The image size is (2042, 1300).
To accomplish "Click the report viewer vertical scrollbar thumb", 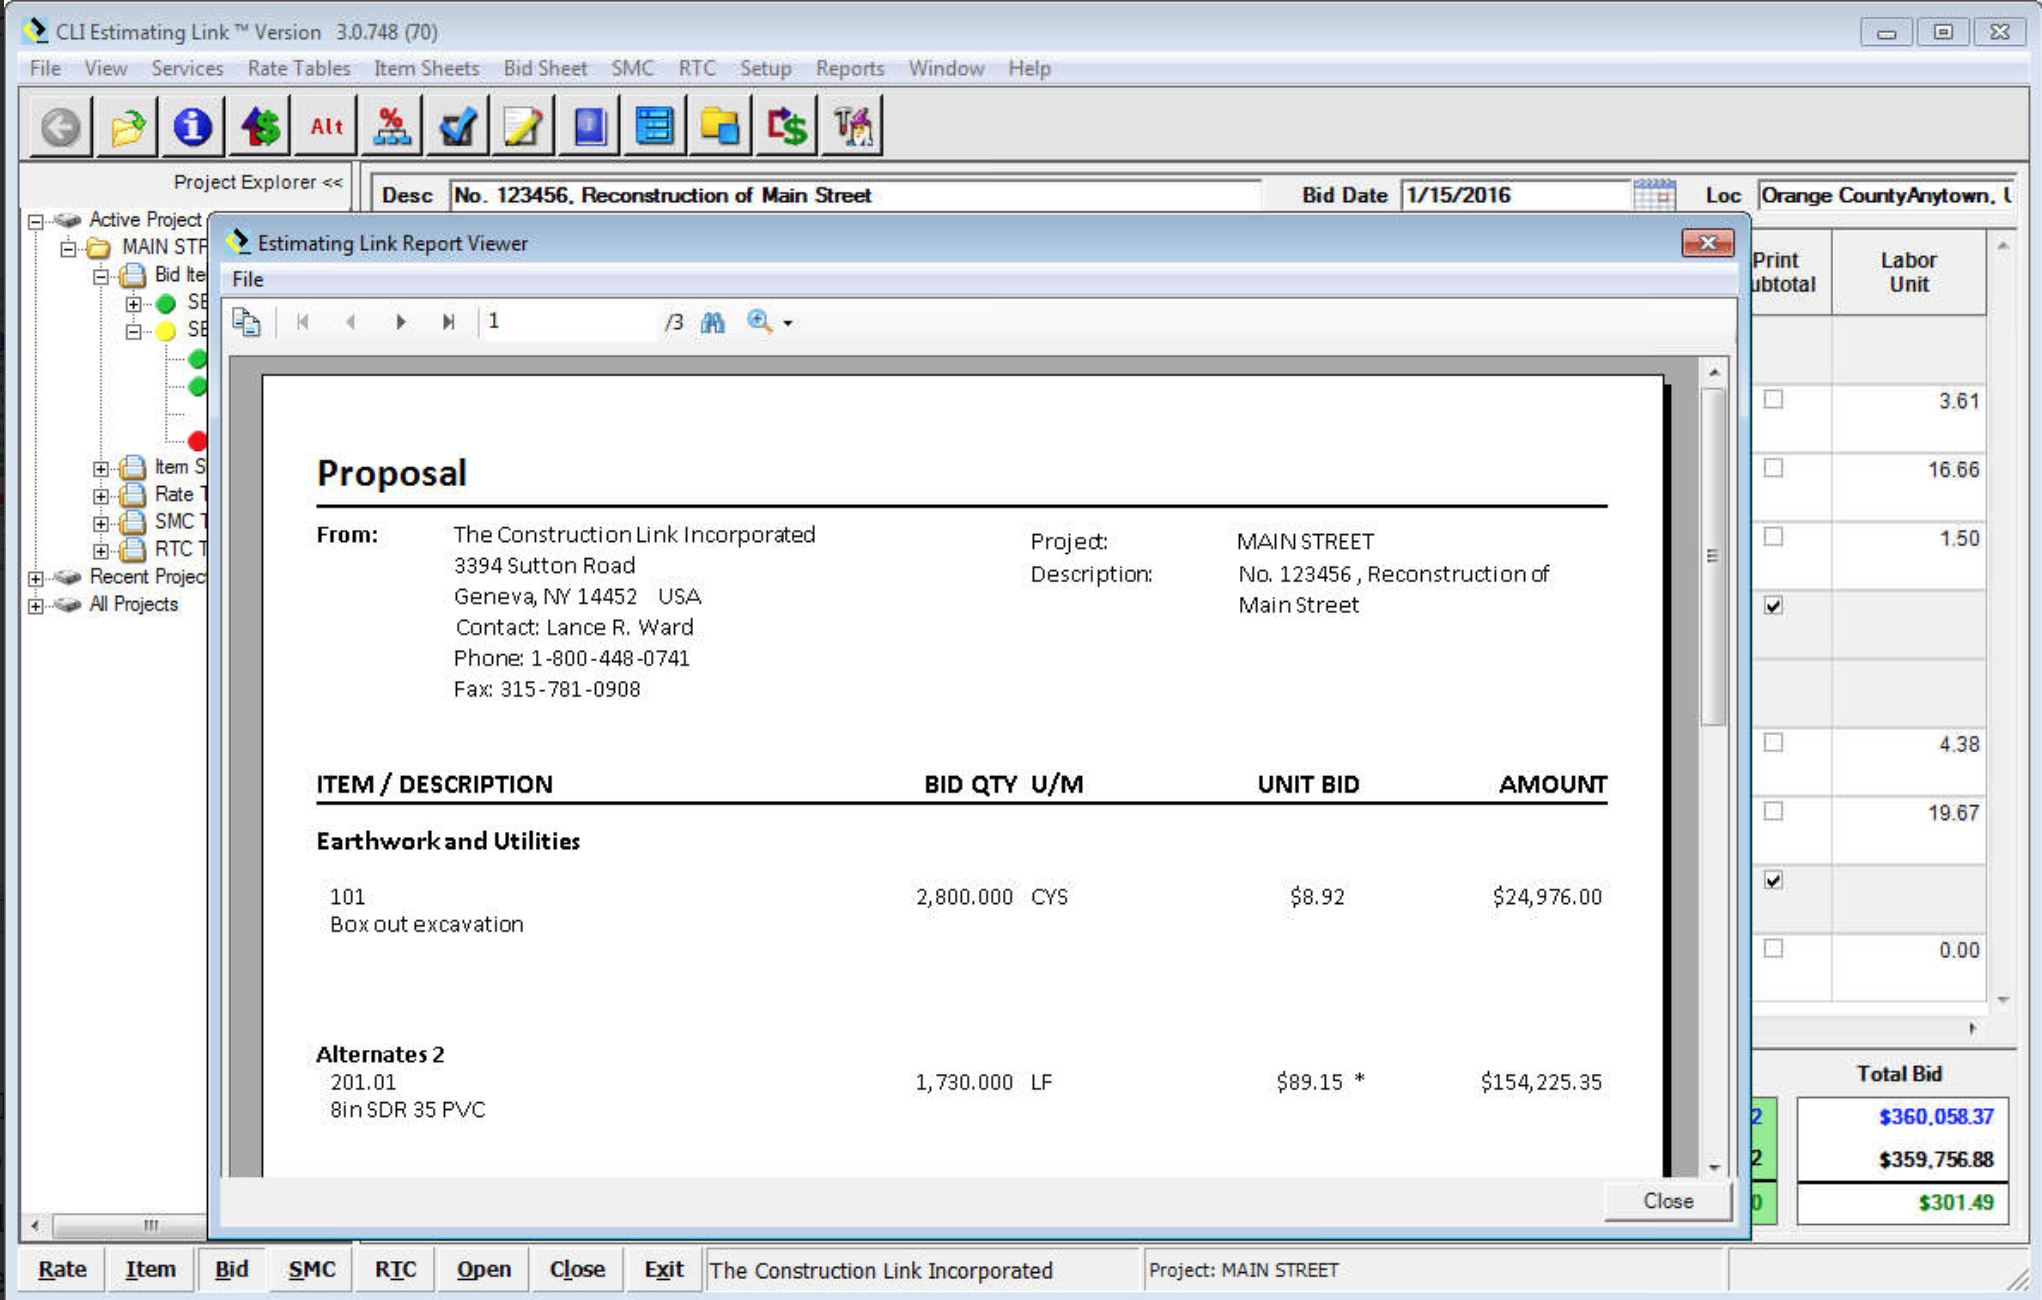I will [1713, 556].
